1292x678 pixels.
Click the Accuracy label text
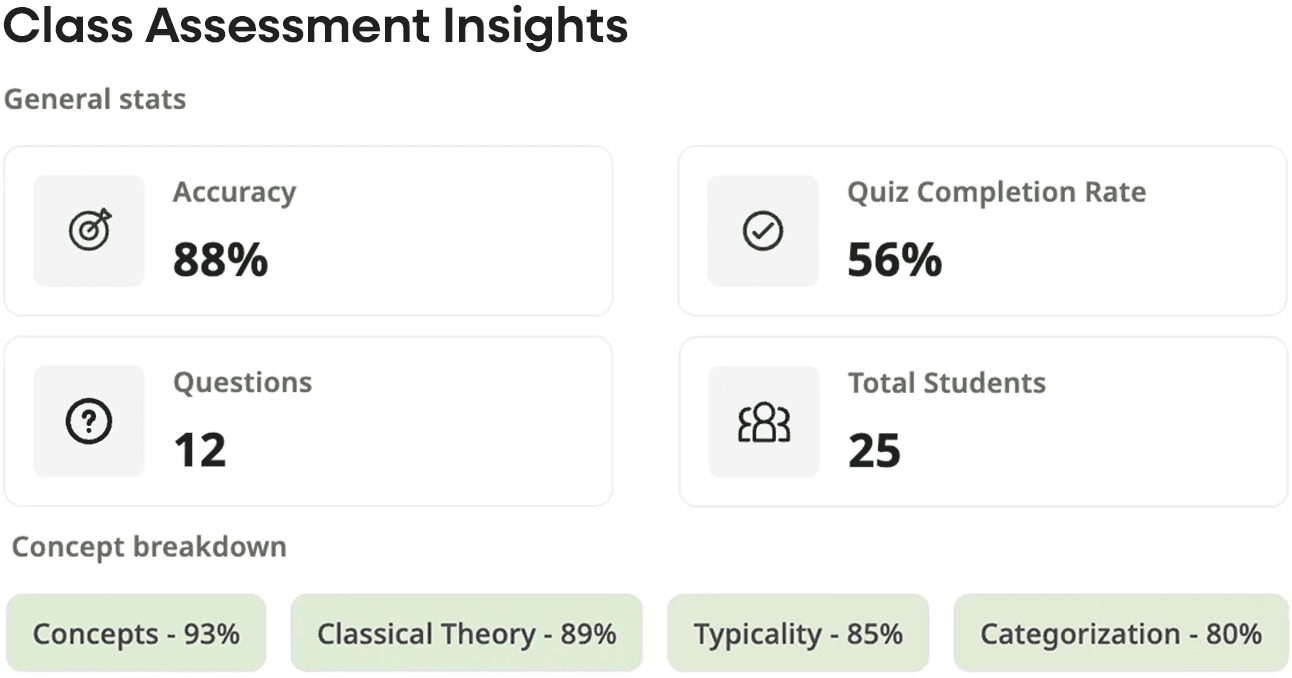pyautogui.click(x=234, y=192)
